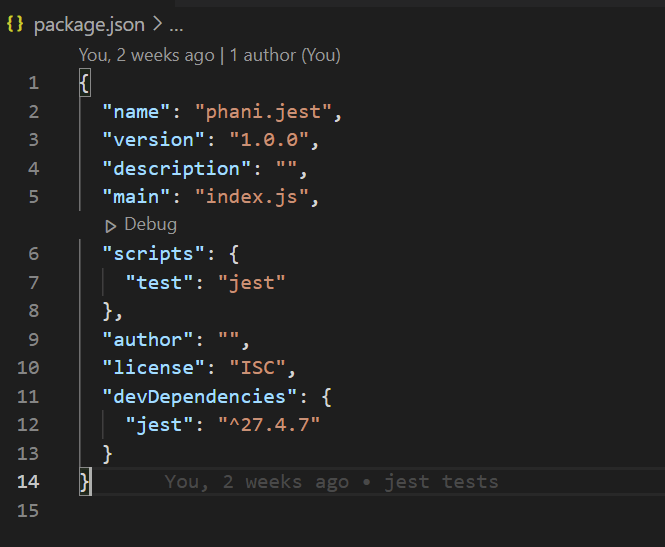
Task: Expand the breadcrumb chevron after package.json
Action: [x=157, y=24]
